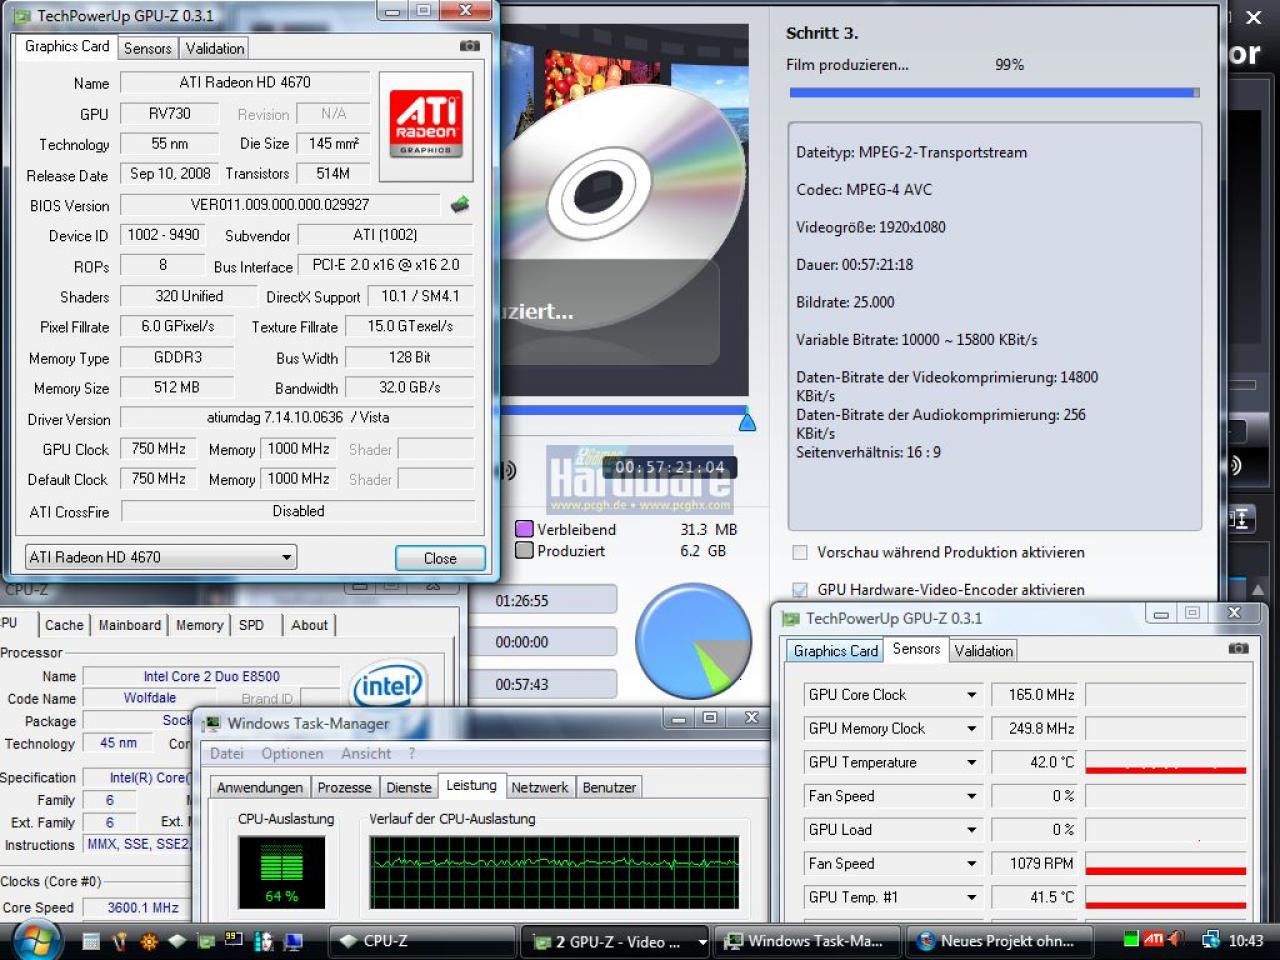Click the green system tray indicator icon
This screenshot has height=960, width=1280.
click(x=1131, y=939)
